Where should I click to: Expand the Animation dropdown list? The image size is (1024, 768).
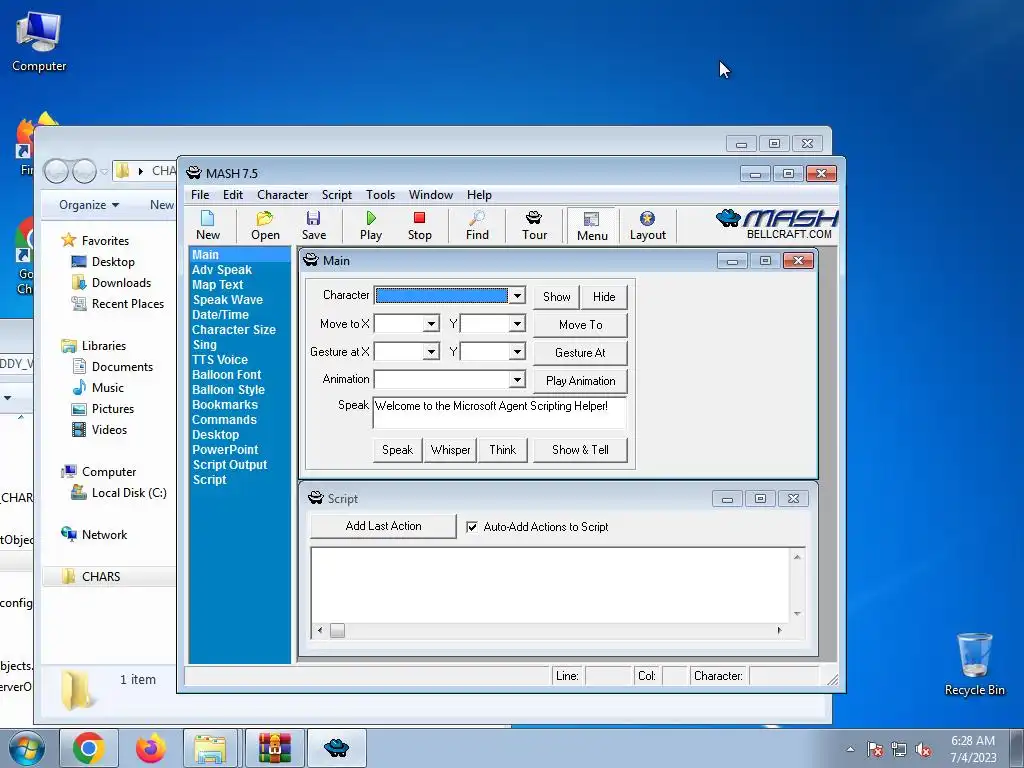tap(517, 379)
